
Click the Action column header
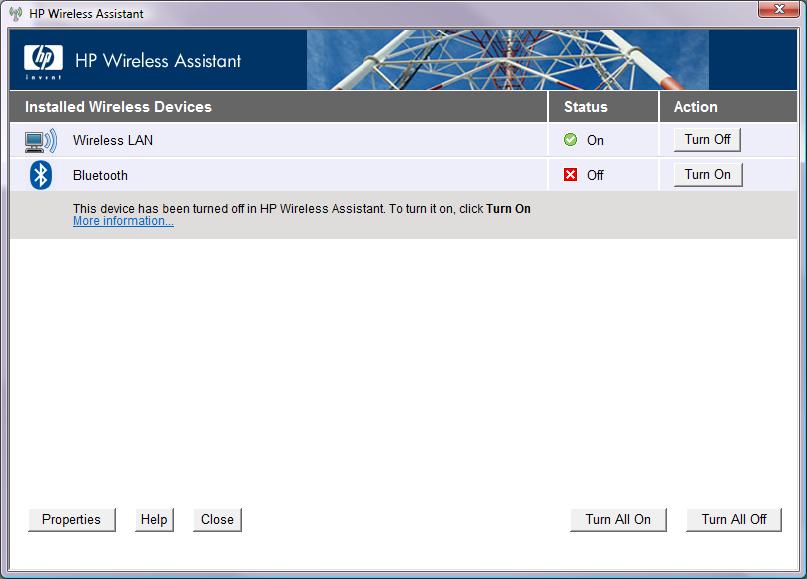[x=696, y=107]
